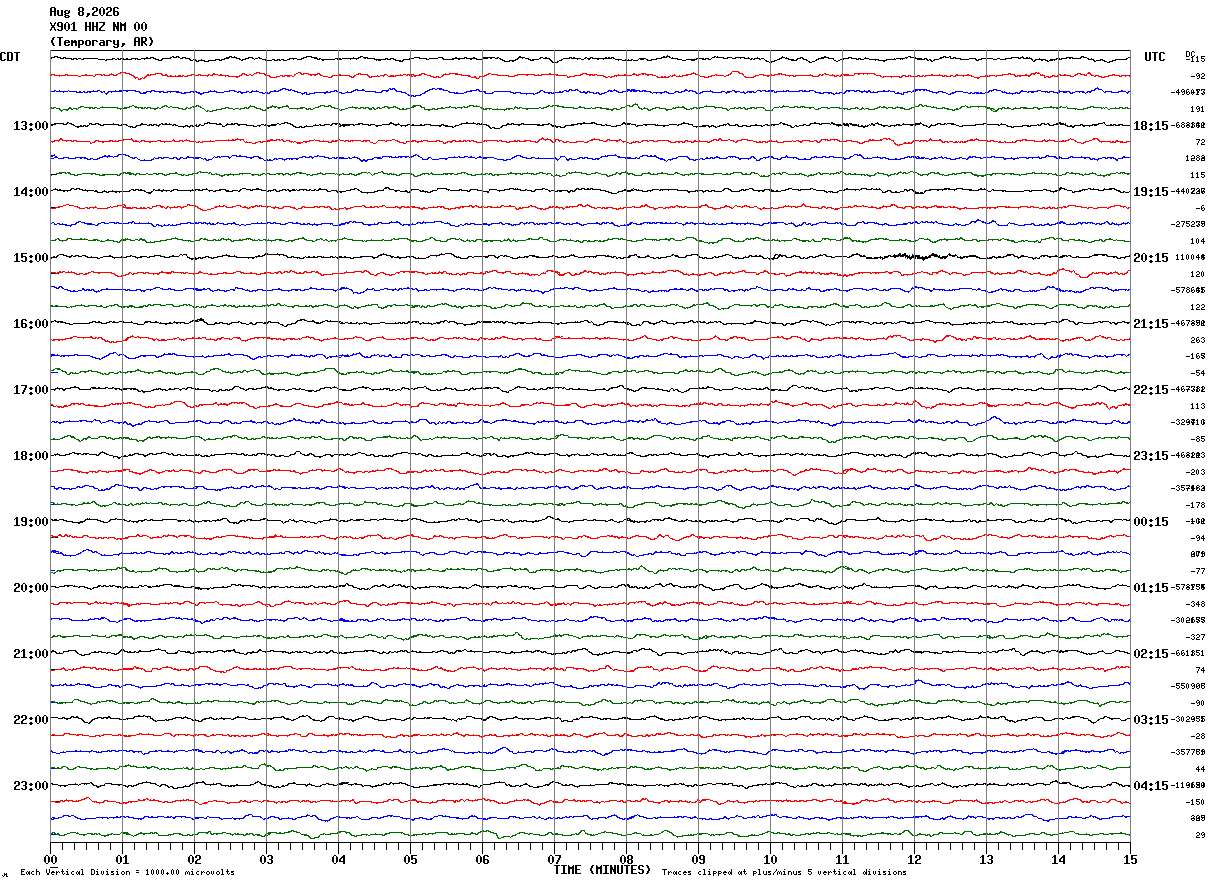Select the station header X901 HHZ NM 00
Viewport: 1210px width, 886px height.
pyautogui.click(x=98, y=27)
